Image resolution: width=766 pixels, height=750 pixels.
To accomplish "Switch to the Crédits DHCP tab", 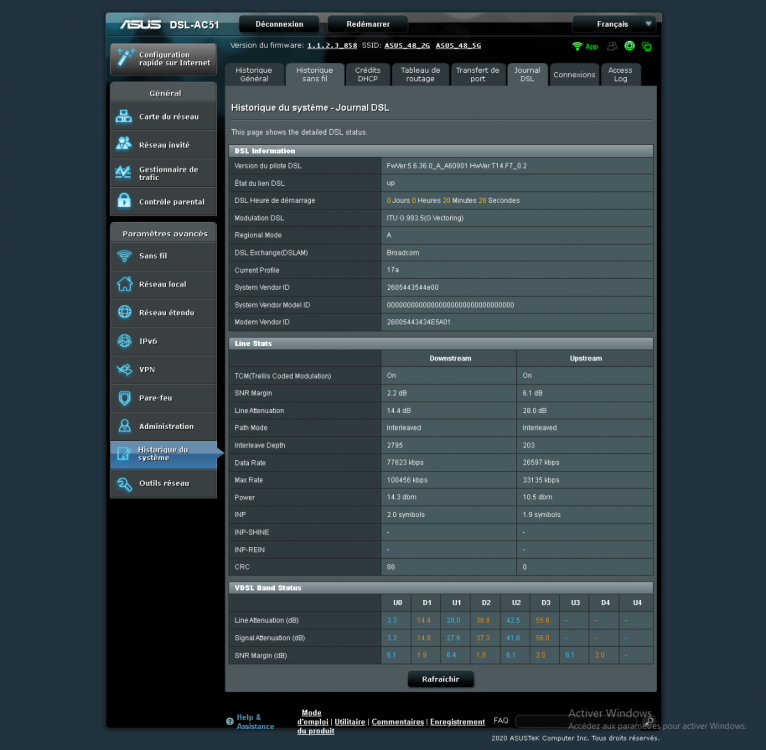I will click(x=367, y=75).
